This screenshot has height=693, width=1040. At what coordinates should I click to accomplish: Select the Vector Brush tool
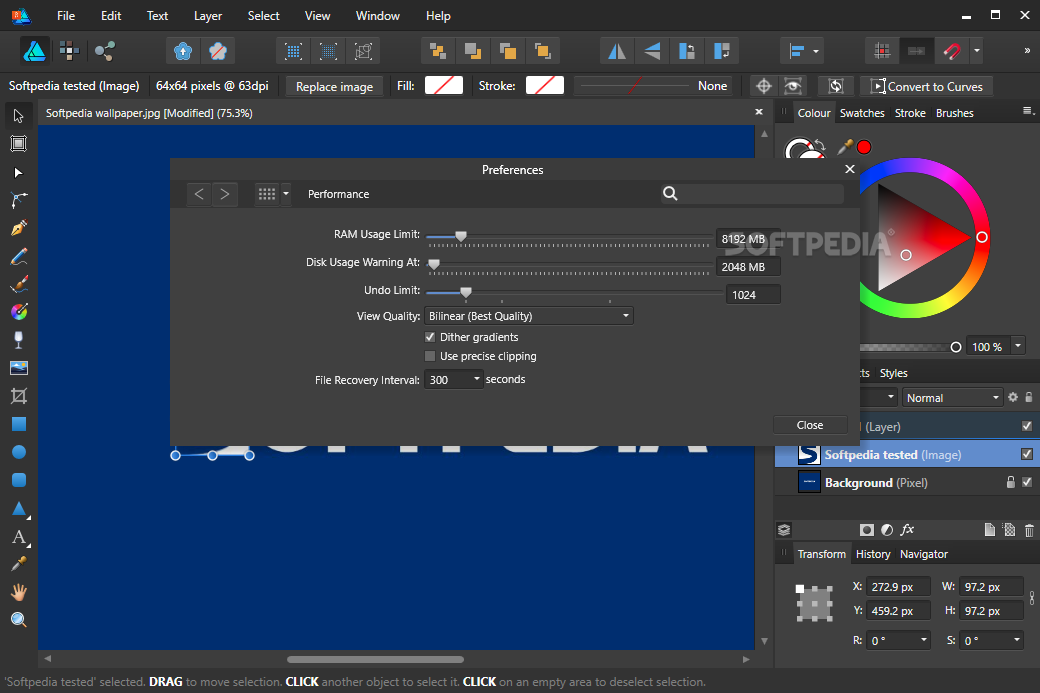(x=19, y=284)
